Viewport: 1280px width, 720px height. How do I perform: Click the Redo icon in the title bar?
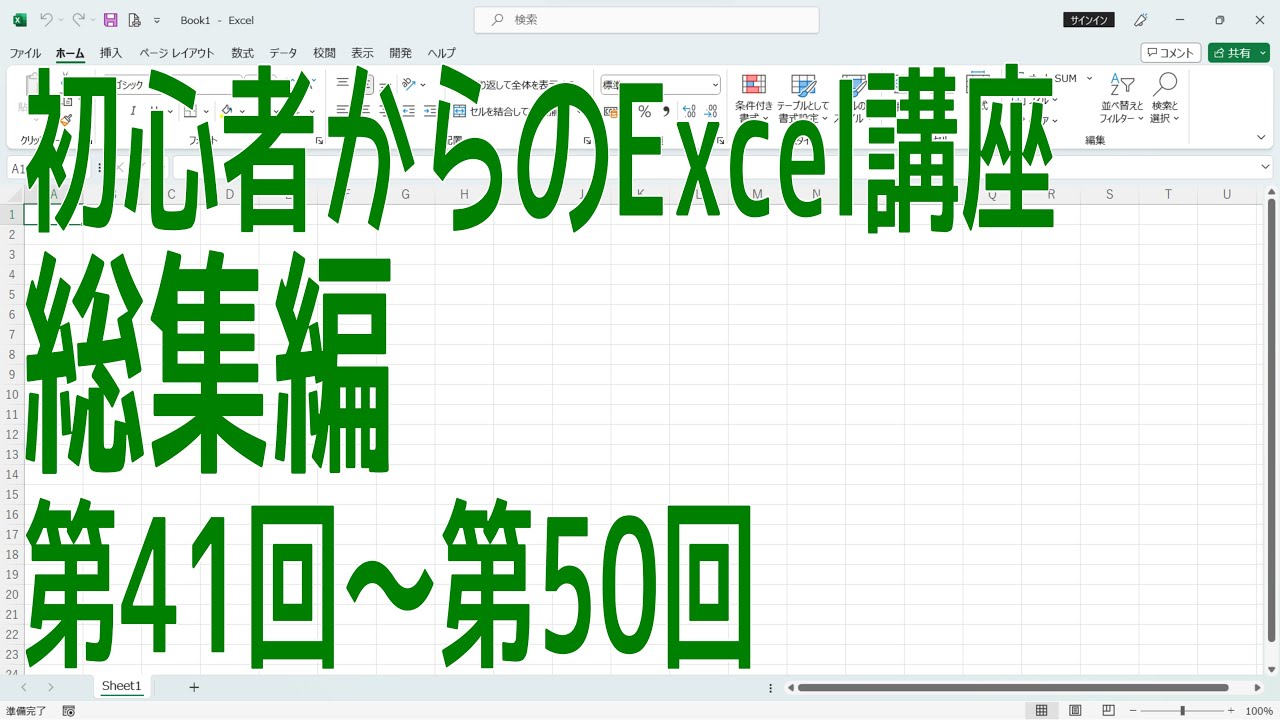[x=78, y=20]
